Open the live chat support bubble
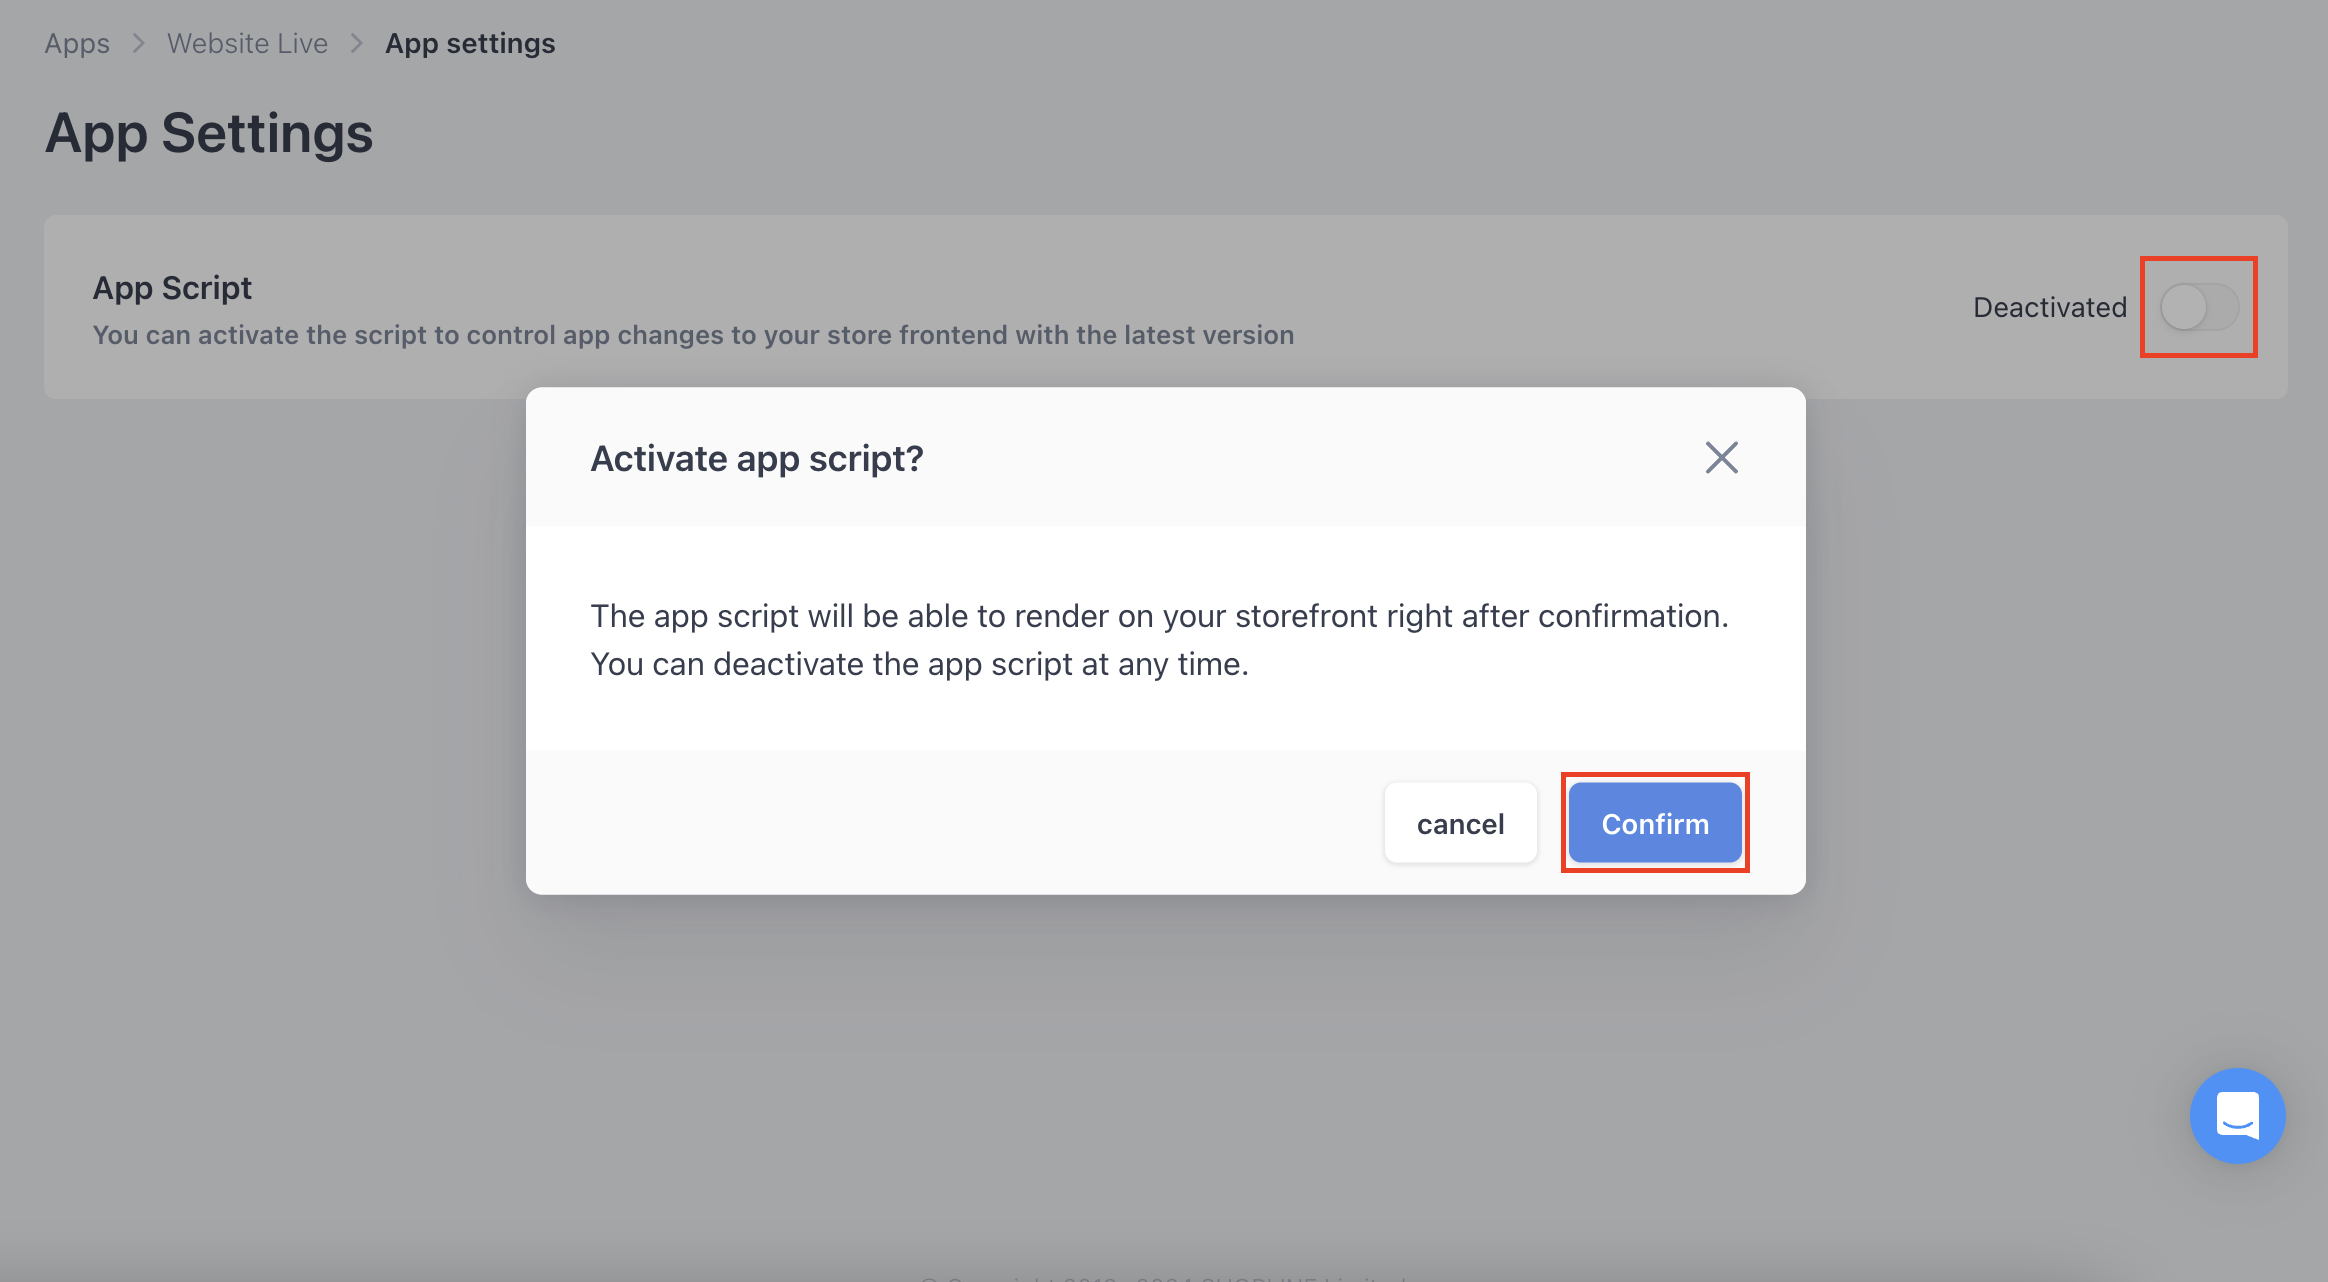 pyautogui.click(x=2236, y=1115)
